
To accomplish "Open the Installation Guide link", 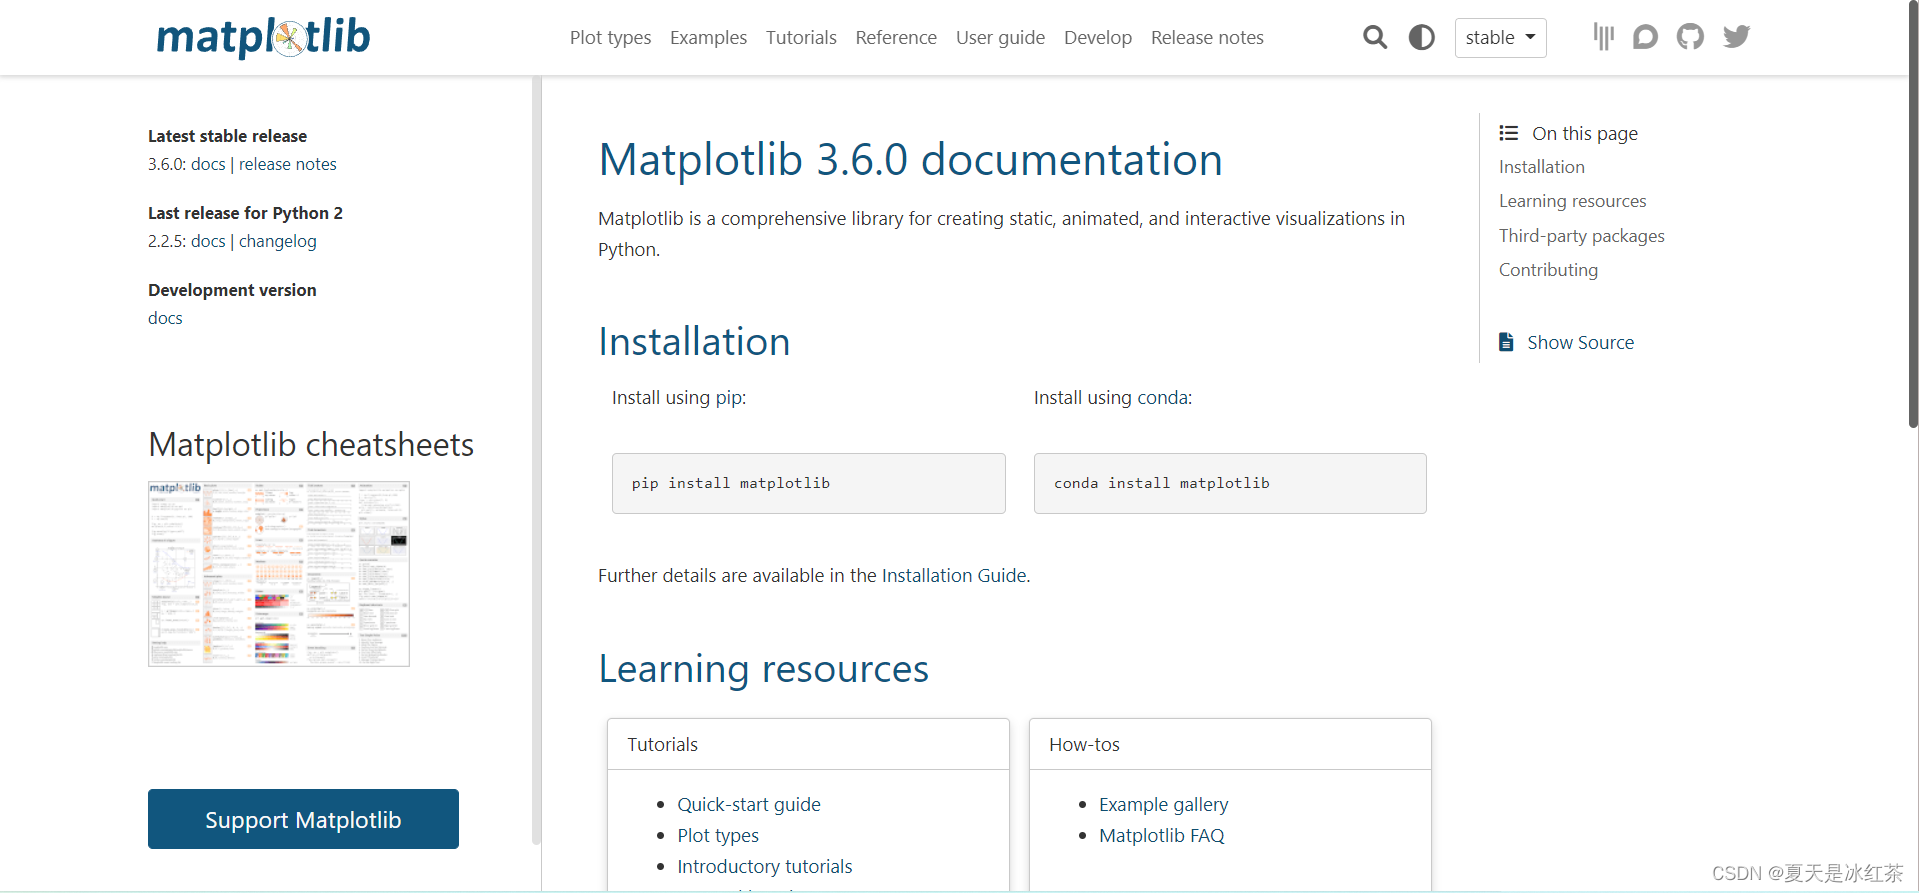I will [954, 576].
